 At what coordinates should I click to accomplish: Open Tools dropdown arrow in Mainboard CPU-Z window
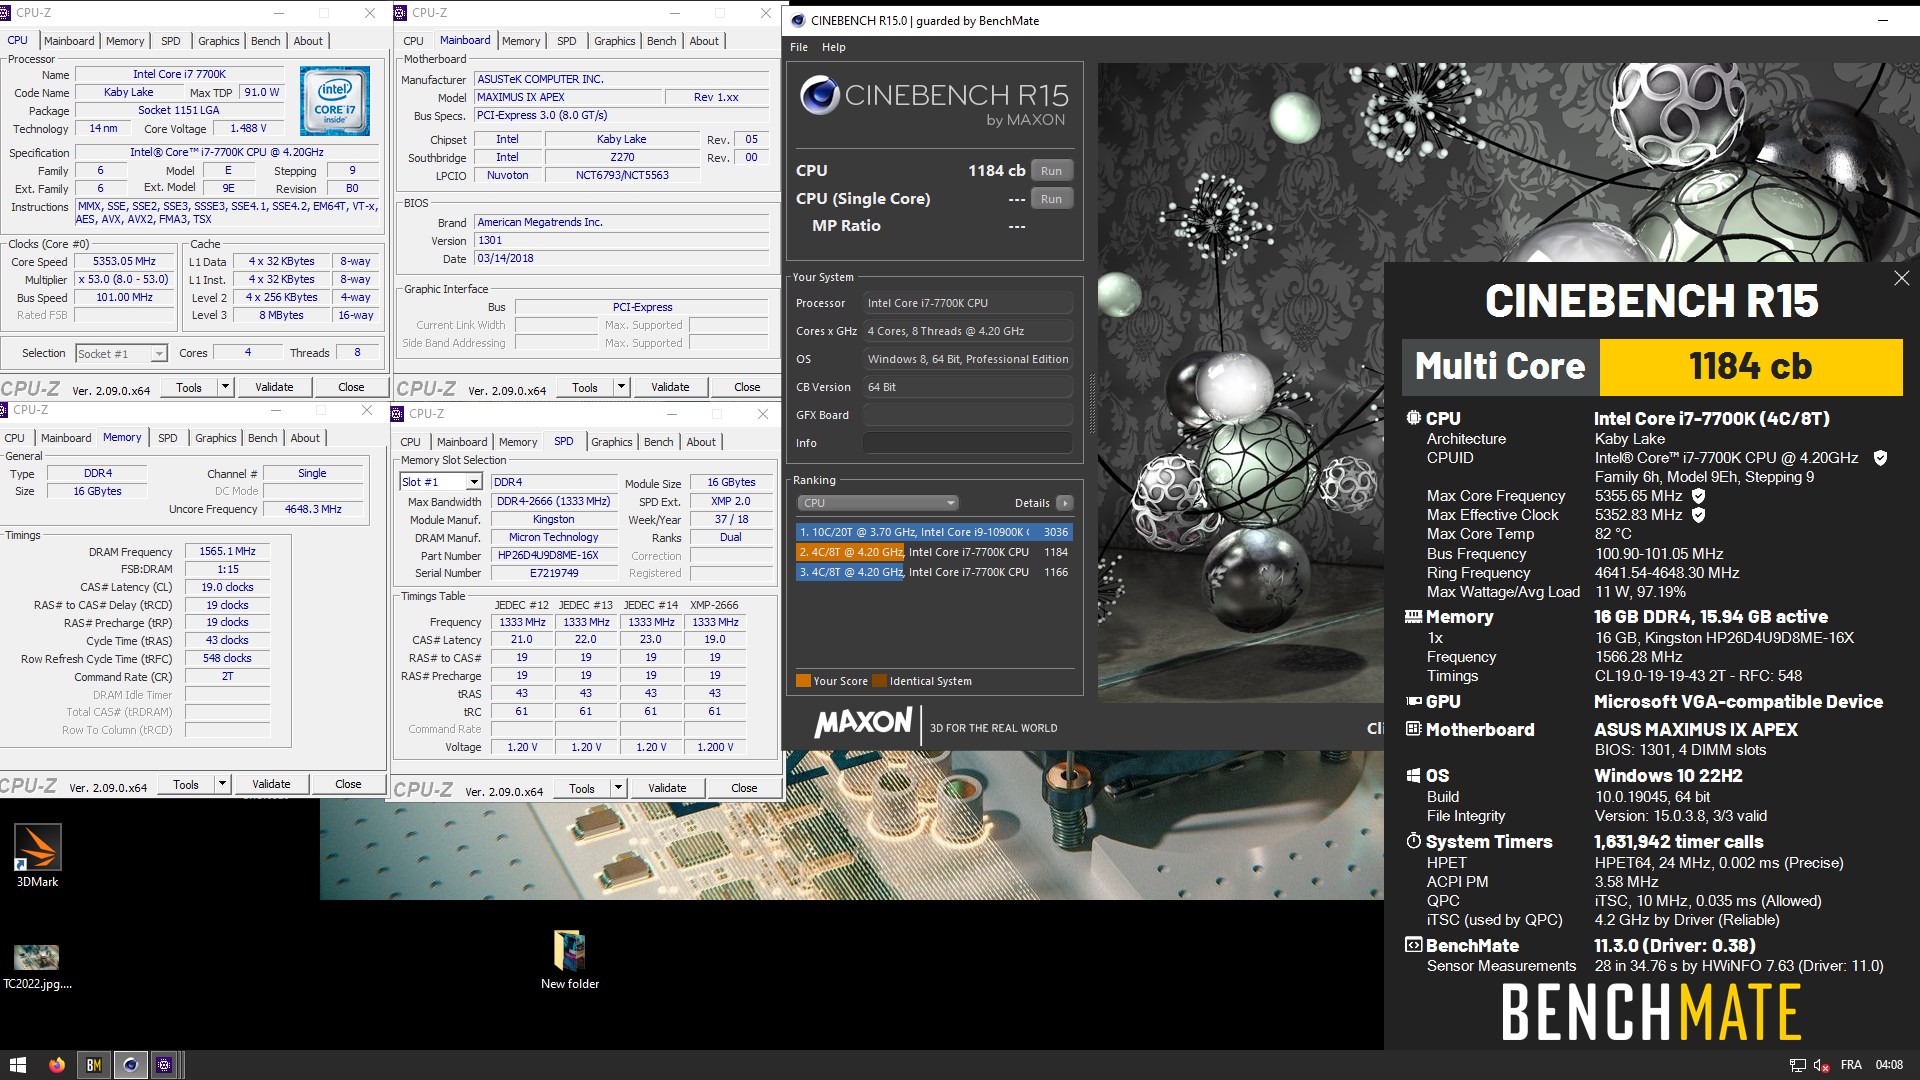(x=621, y=387)
